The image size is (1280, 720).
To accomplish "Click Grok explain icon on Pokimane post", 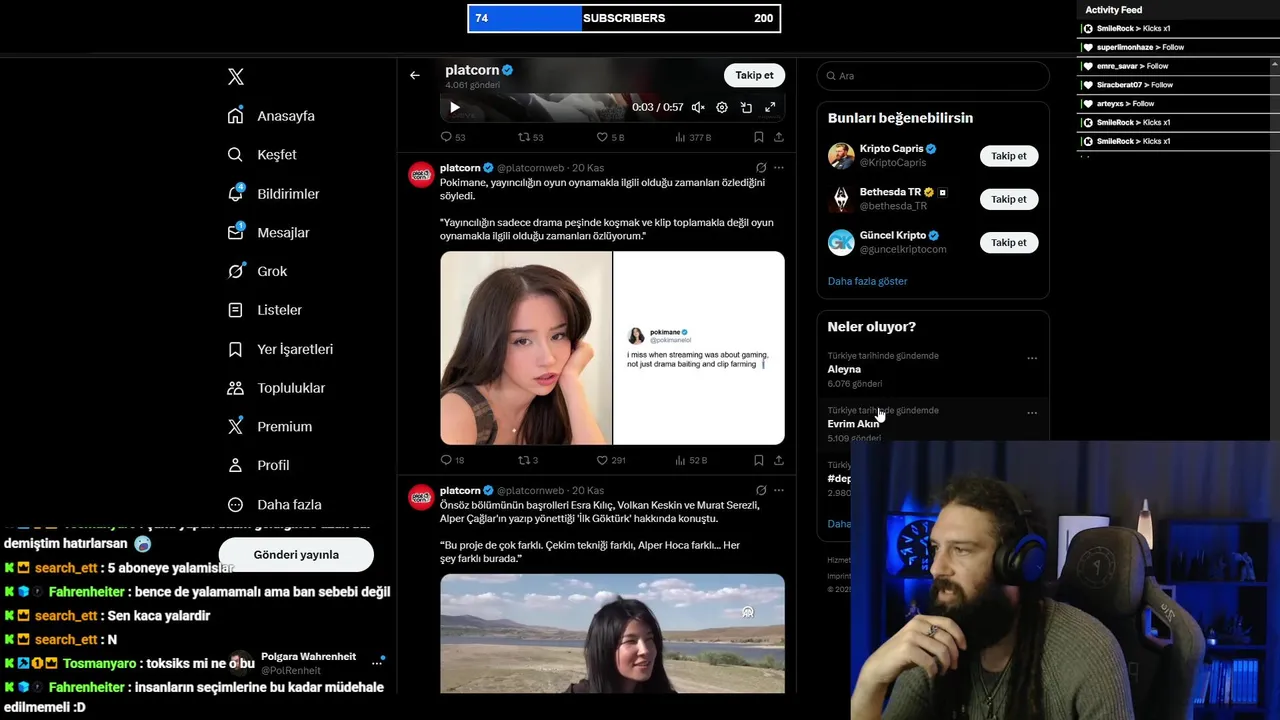I will coord(761,168).
